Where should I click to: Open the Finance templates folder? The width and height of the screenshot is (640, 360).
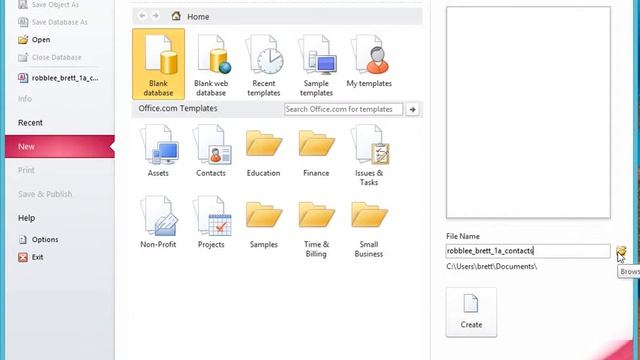tap(316, 152)
